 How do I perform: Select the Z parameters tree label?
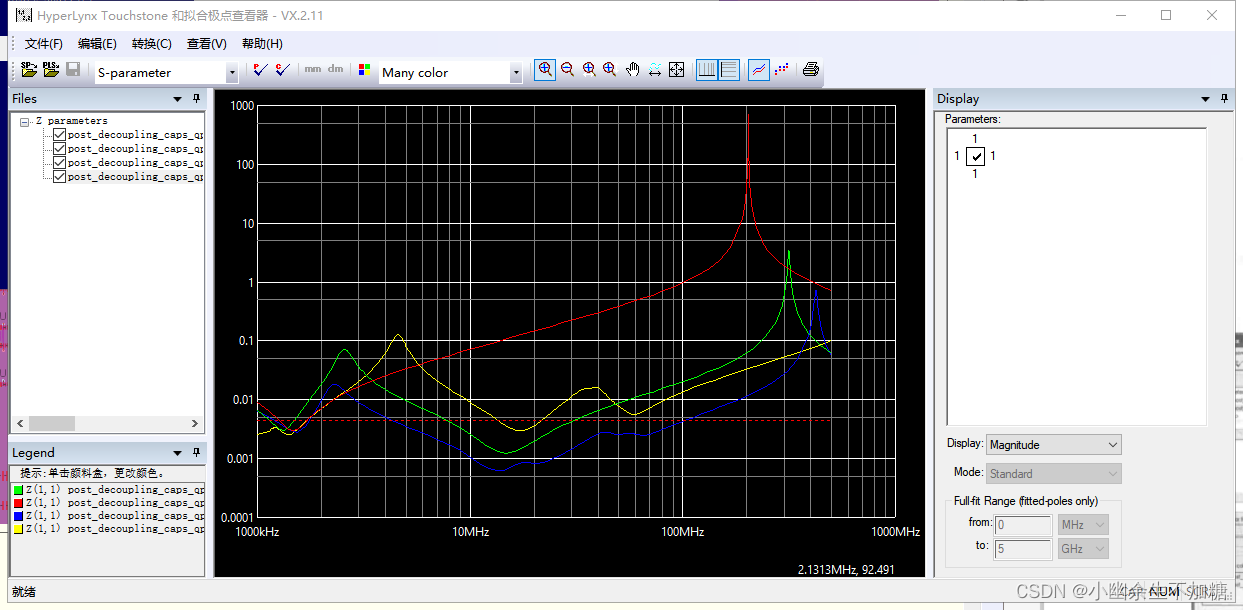71,121
